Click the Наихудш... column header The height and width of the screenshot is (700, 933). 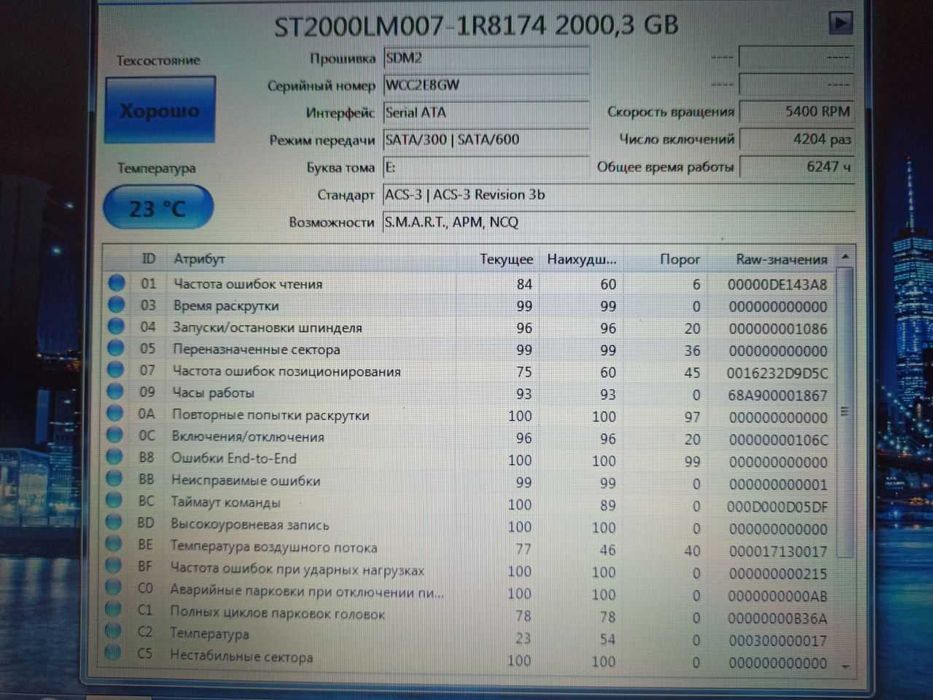tap(581, 260)
